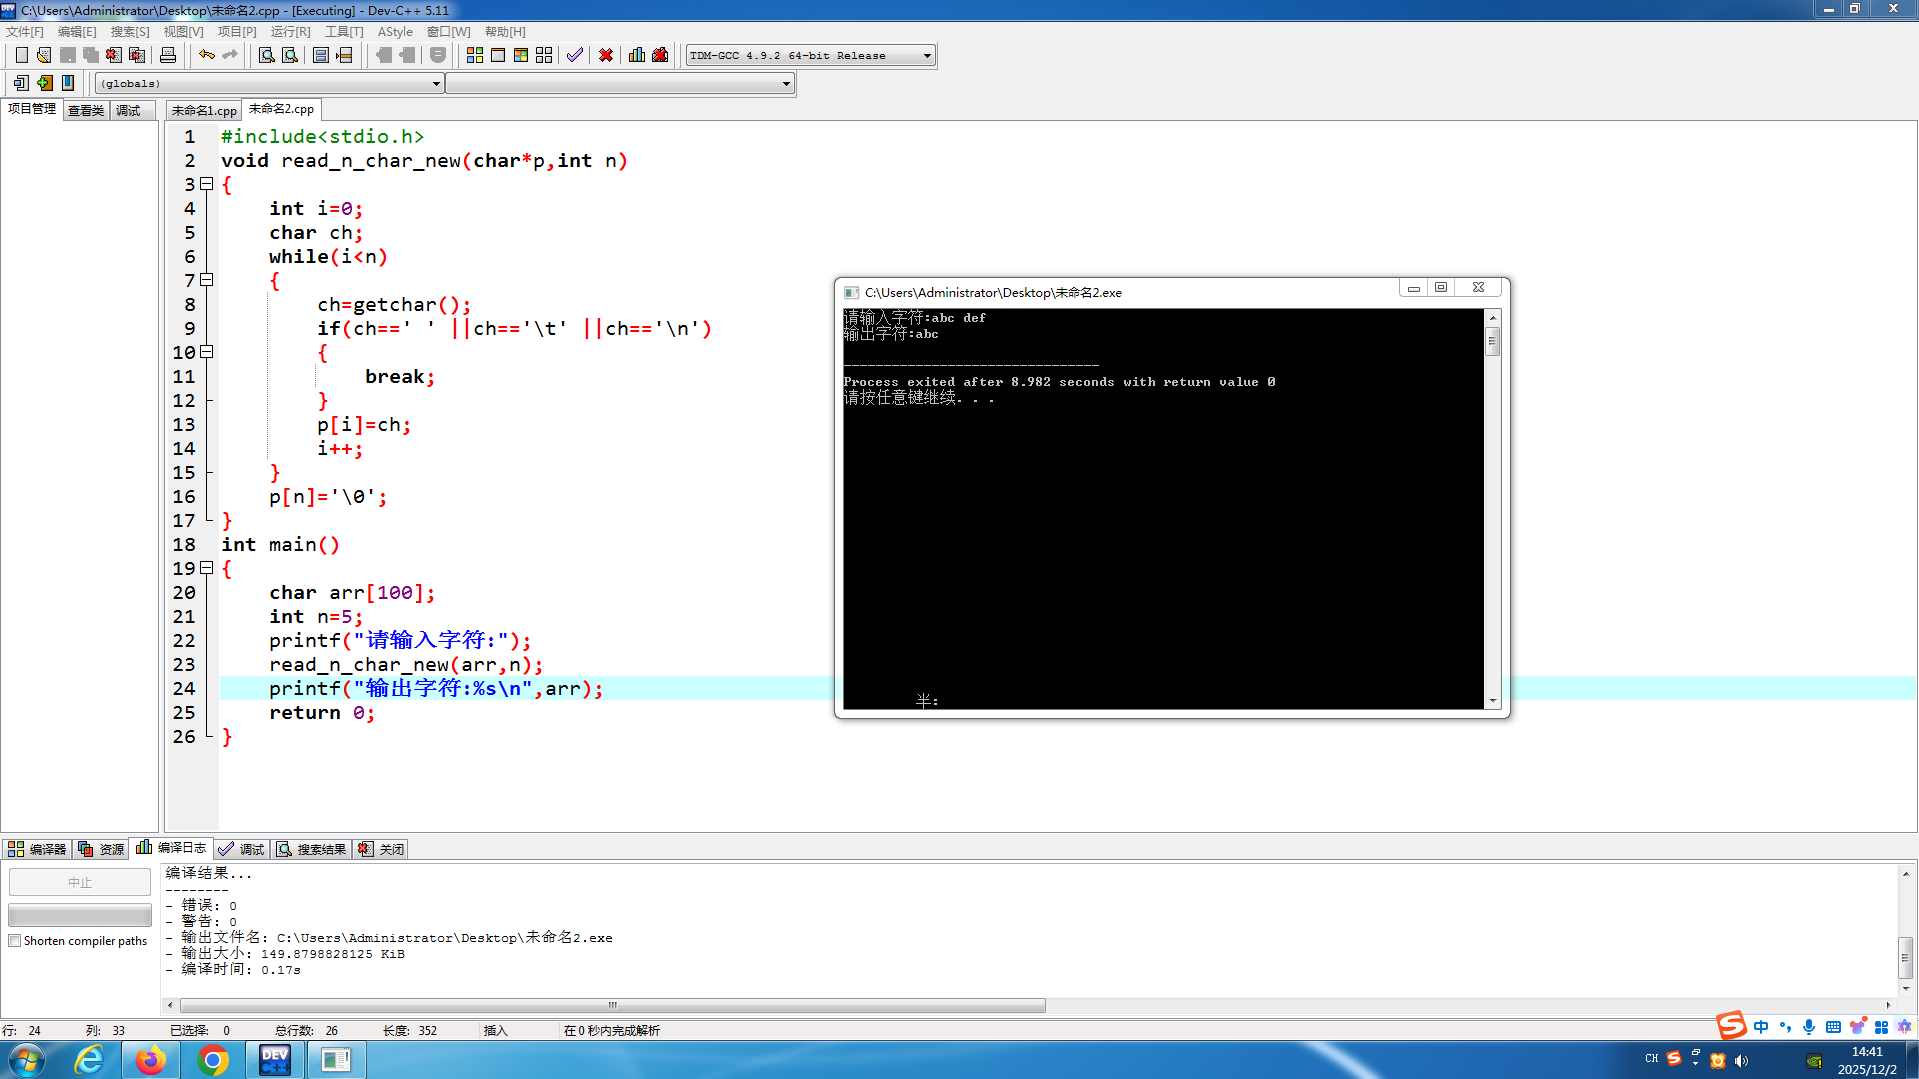The height and width of the screenshot is (1079, 1919).
Task: Switch to the 搜索结果 bottom tab
Action: pyautogui.click(x=312, y=849)
